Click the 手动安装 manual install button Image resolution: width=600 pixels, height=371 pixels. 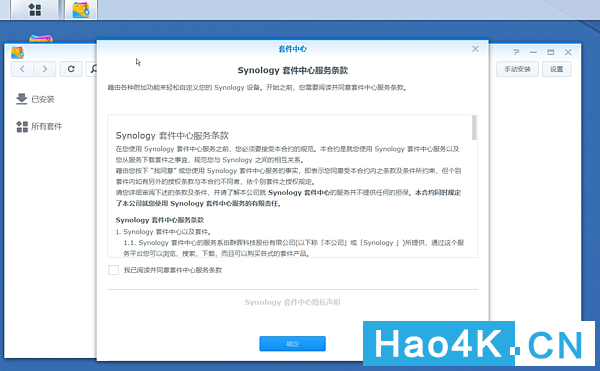(x=517, y=69)
